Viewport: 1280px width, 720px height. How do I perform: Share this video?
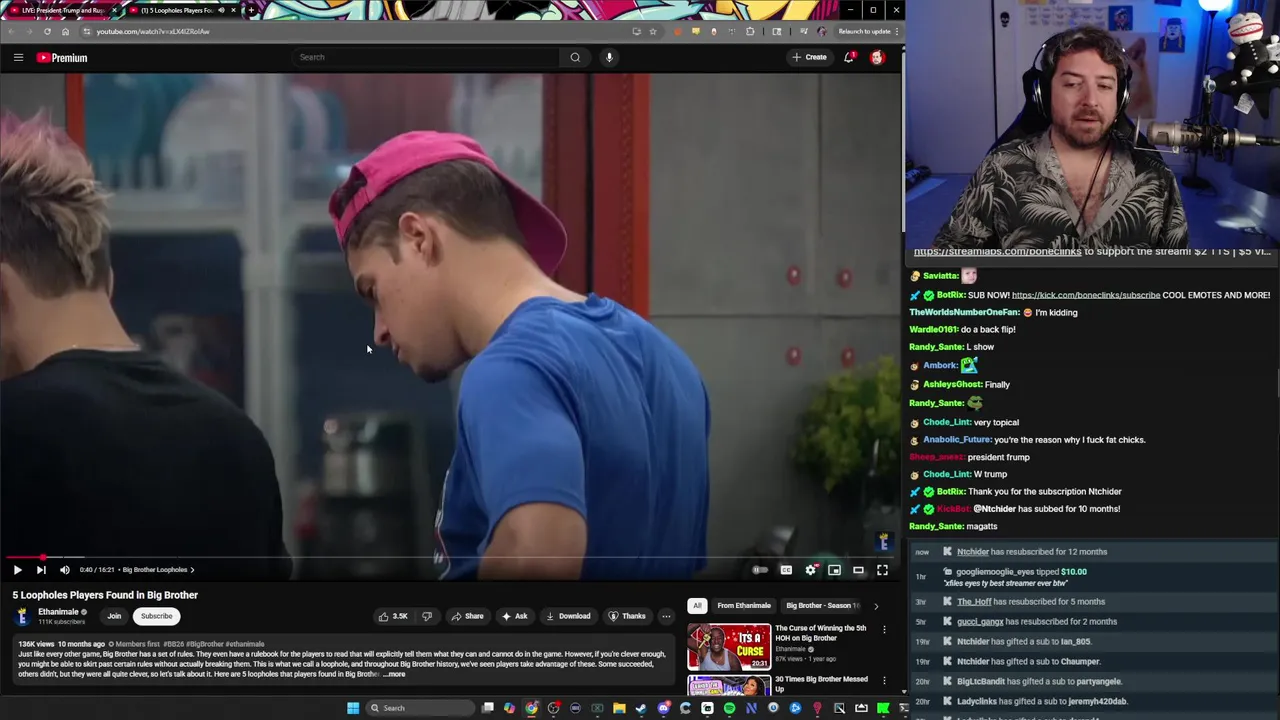[467, 616]
